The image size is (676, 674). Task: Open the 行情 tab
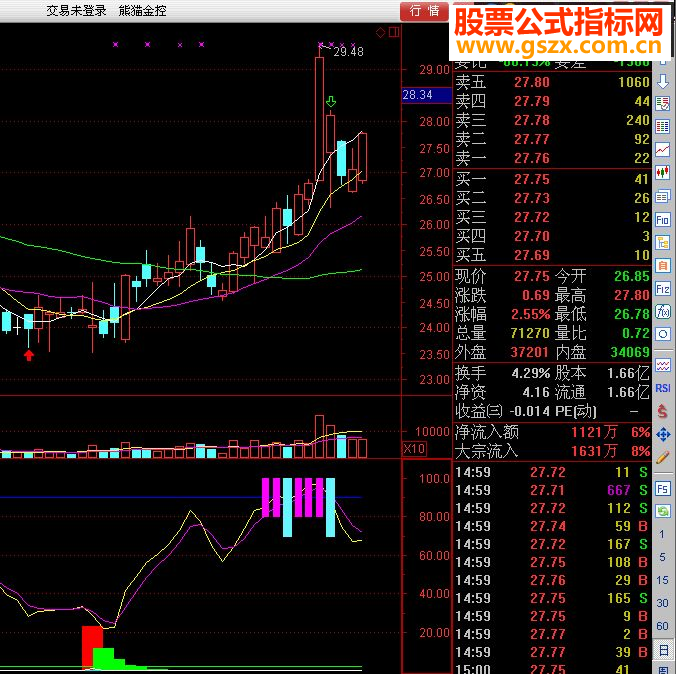pos(424,11)
